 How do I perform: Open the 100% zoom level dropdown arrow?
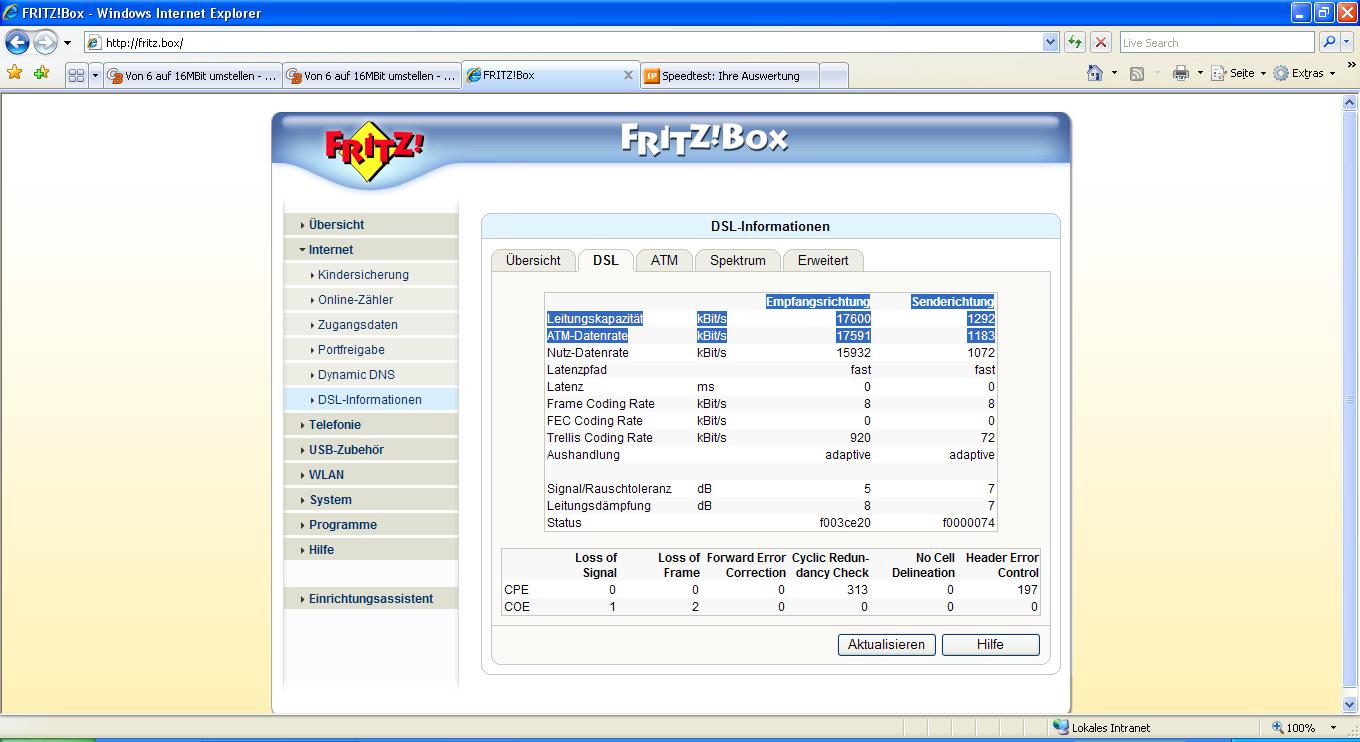pyautogui.click(x=1333, y=728)
